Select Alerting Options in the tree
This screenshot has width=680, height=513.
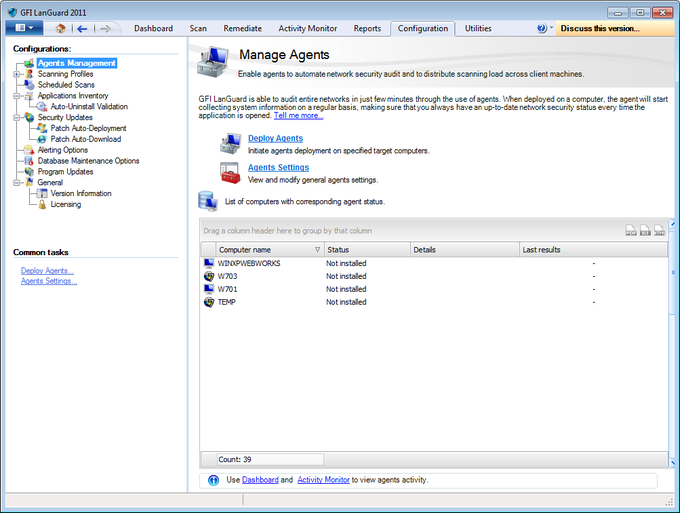tap(63, 150)
